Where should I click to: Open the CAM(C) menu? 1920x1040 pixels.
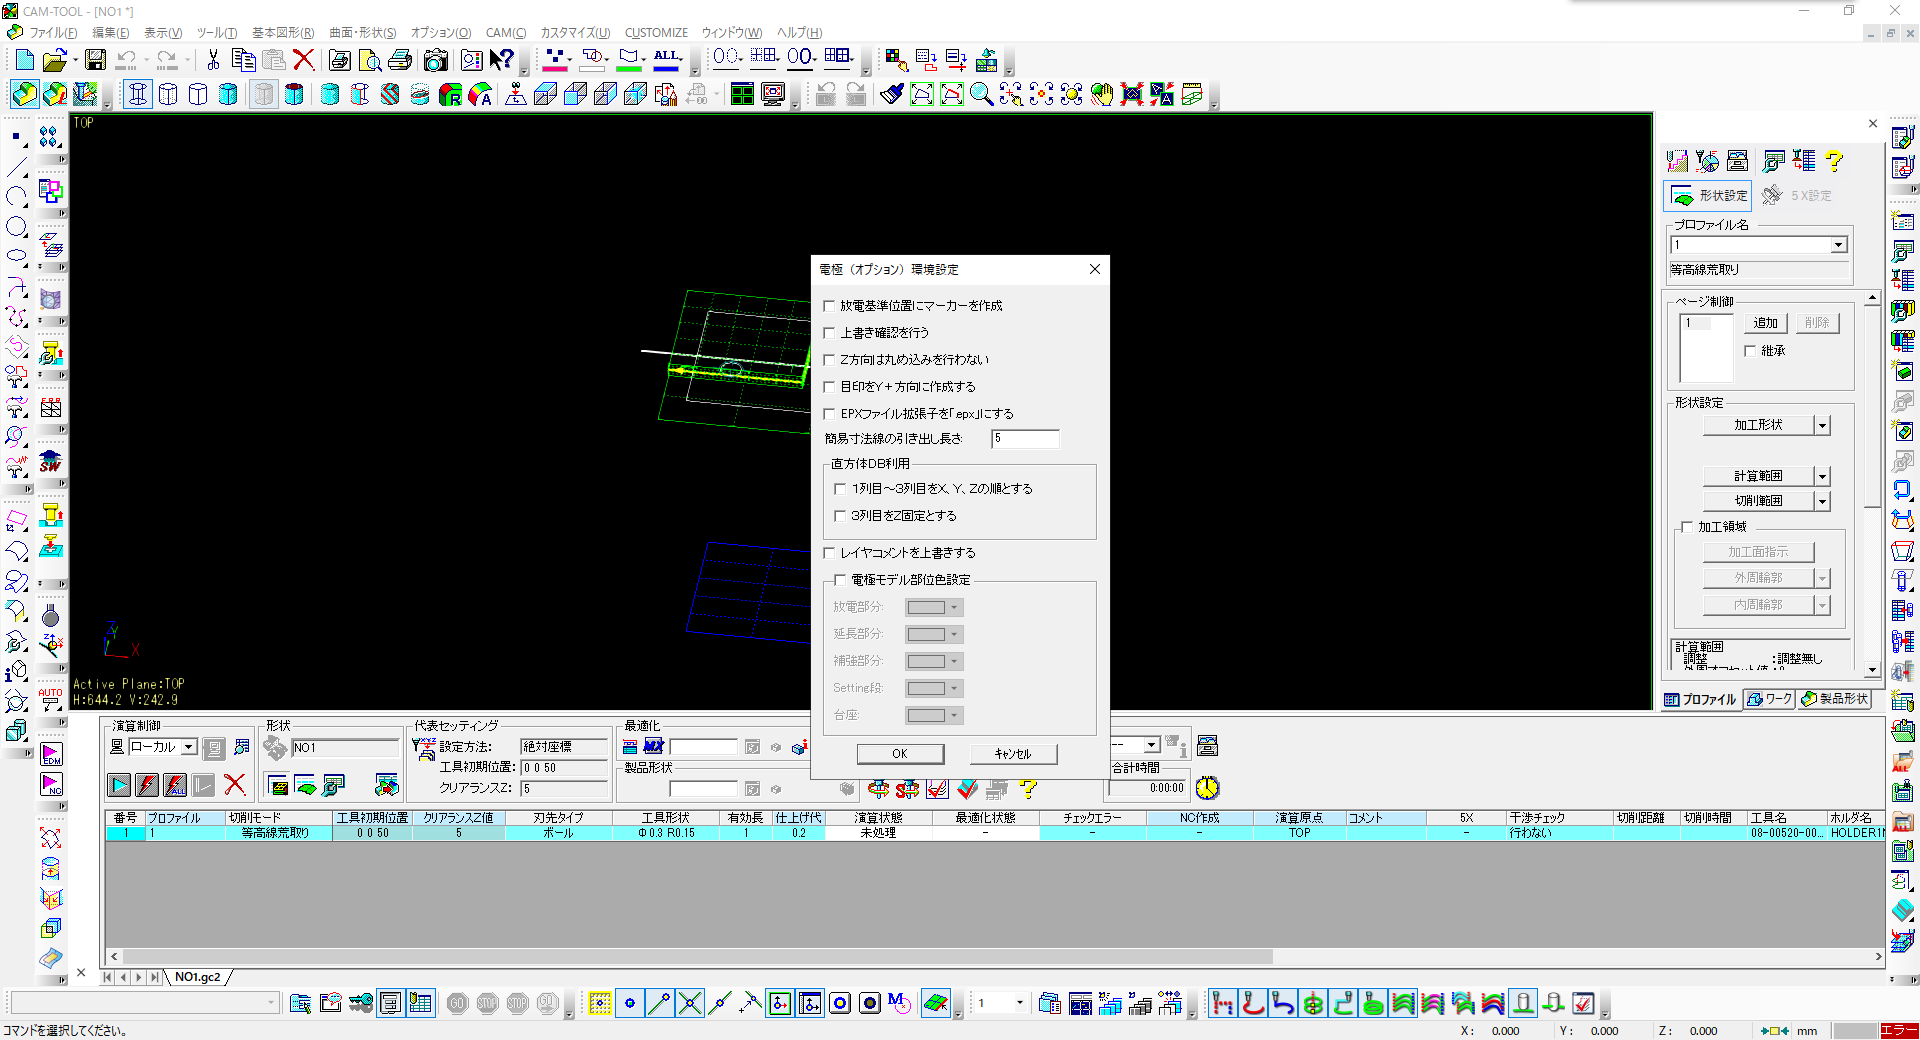[505, 33]
